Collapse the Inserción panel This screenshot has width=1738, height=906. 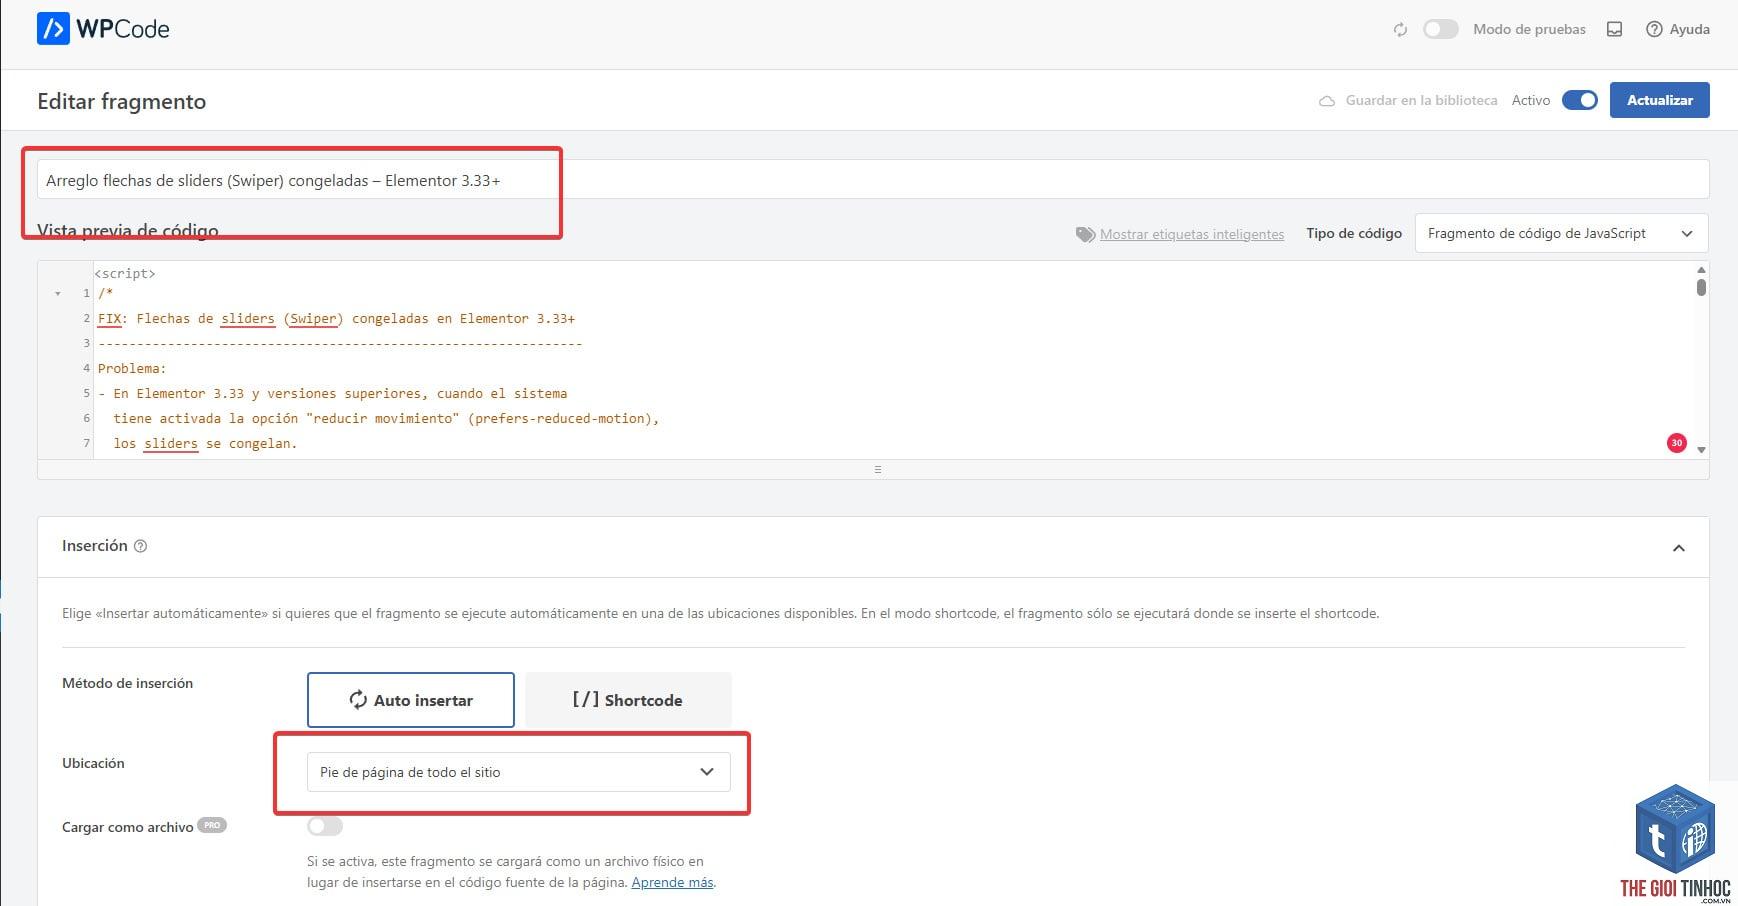tap(1678, 547)
